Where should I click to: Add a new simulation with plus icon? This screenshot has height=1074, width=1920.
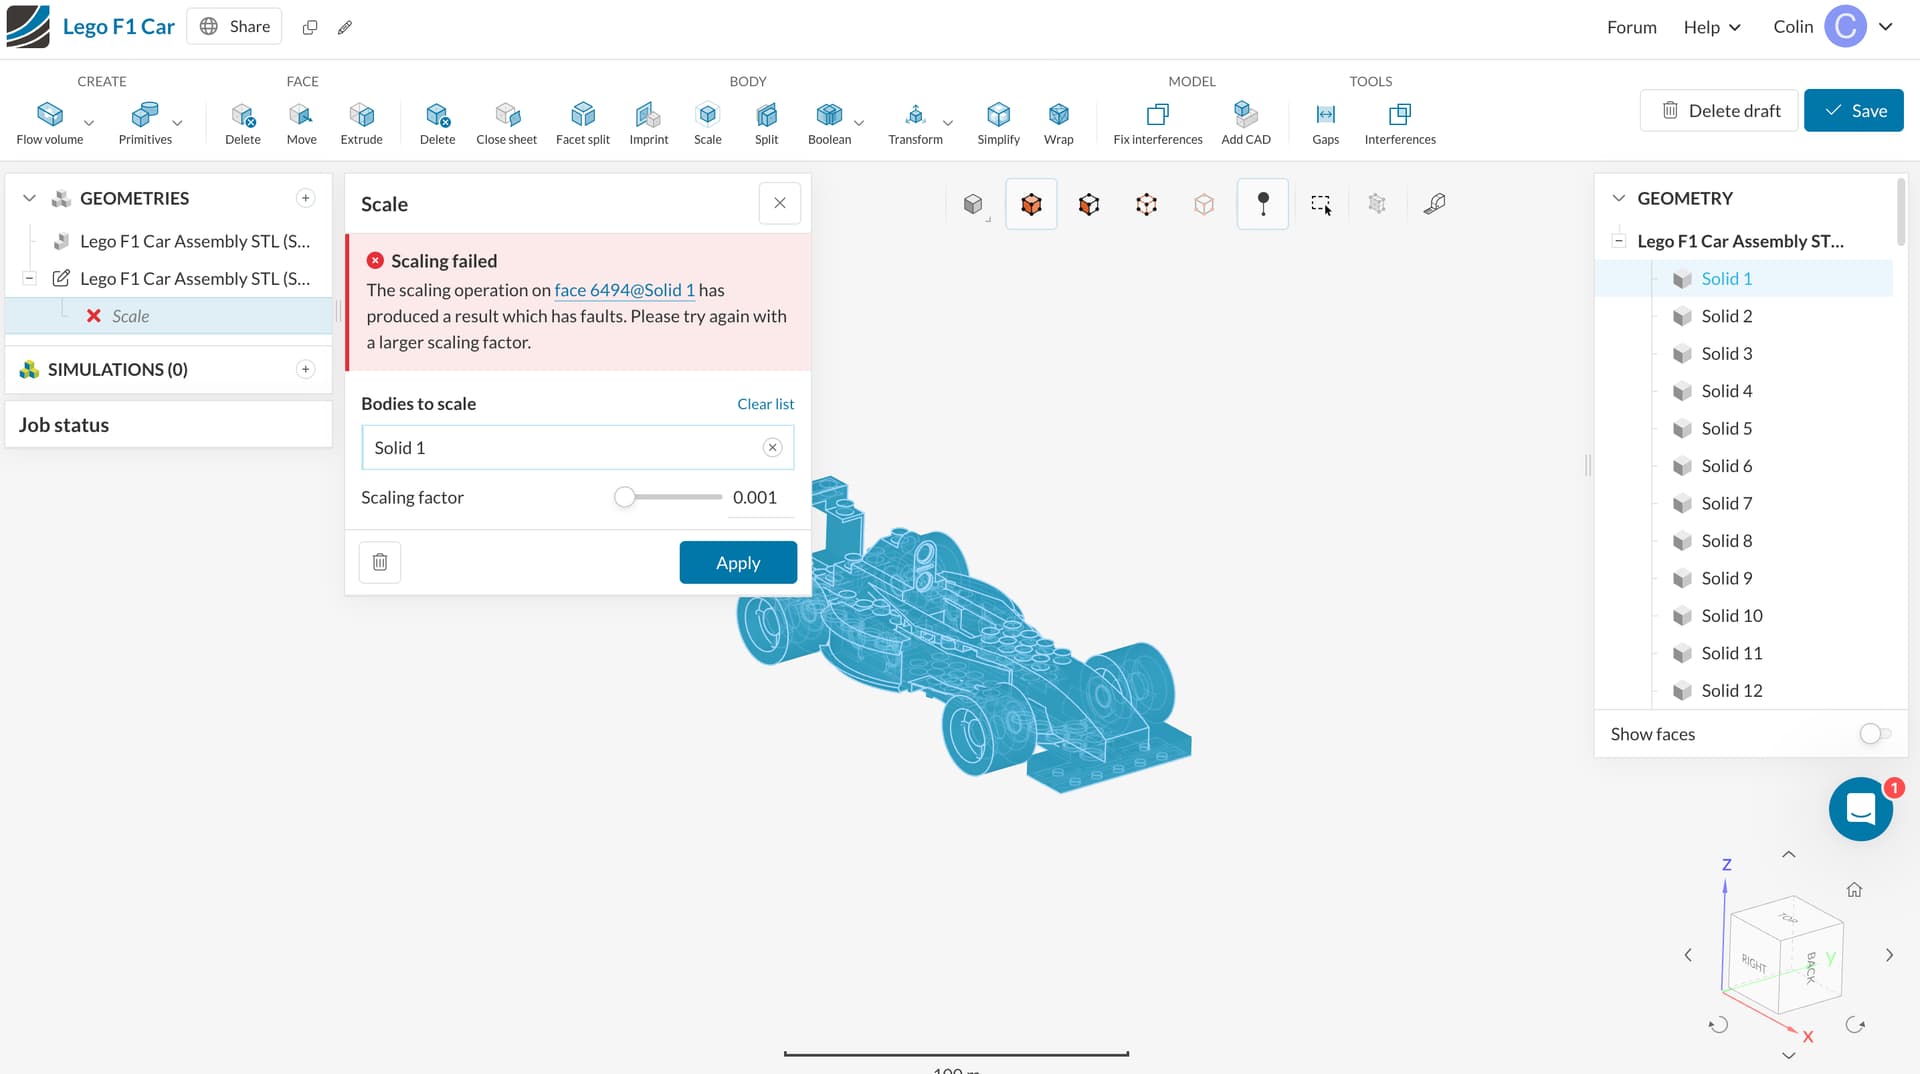pyautogui.click(x=306, y=369)
